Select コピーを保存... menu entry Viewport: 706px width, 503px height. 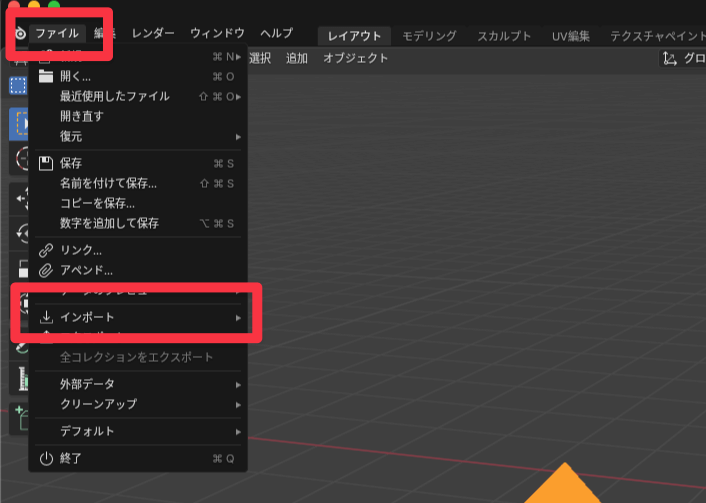click(138, 204)
